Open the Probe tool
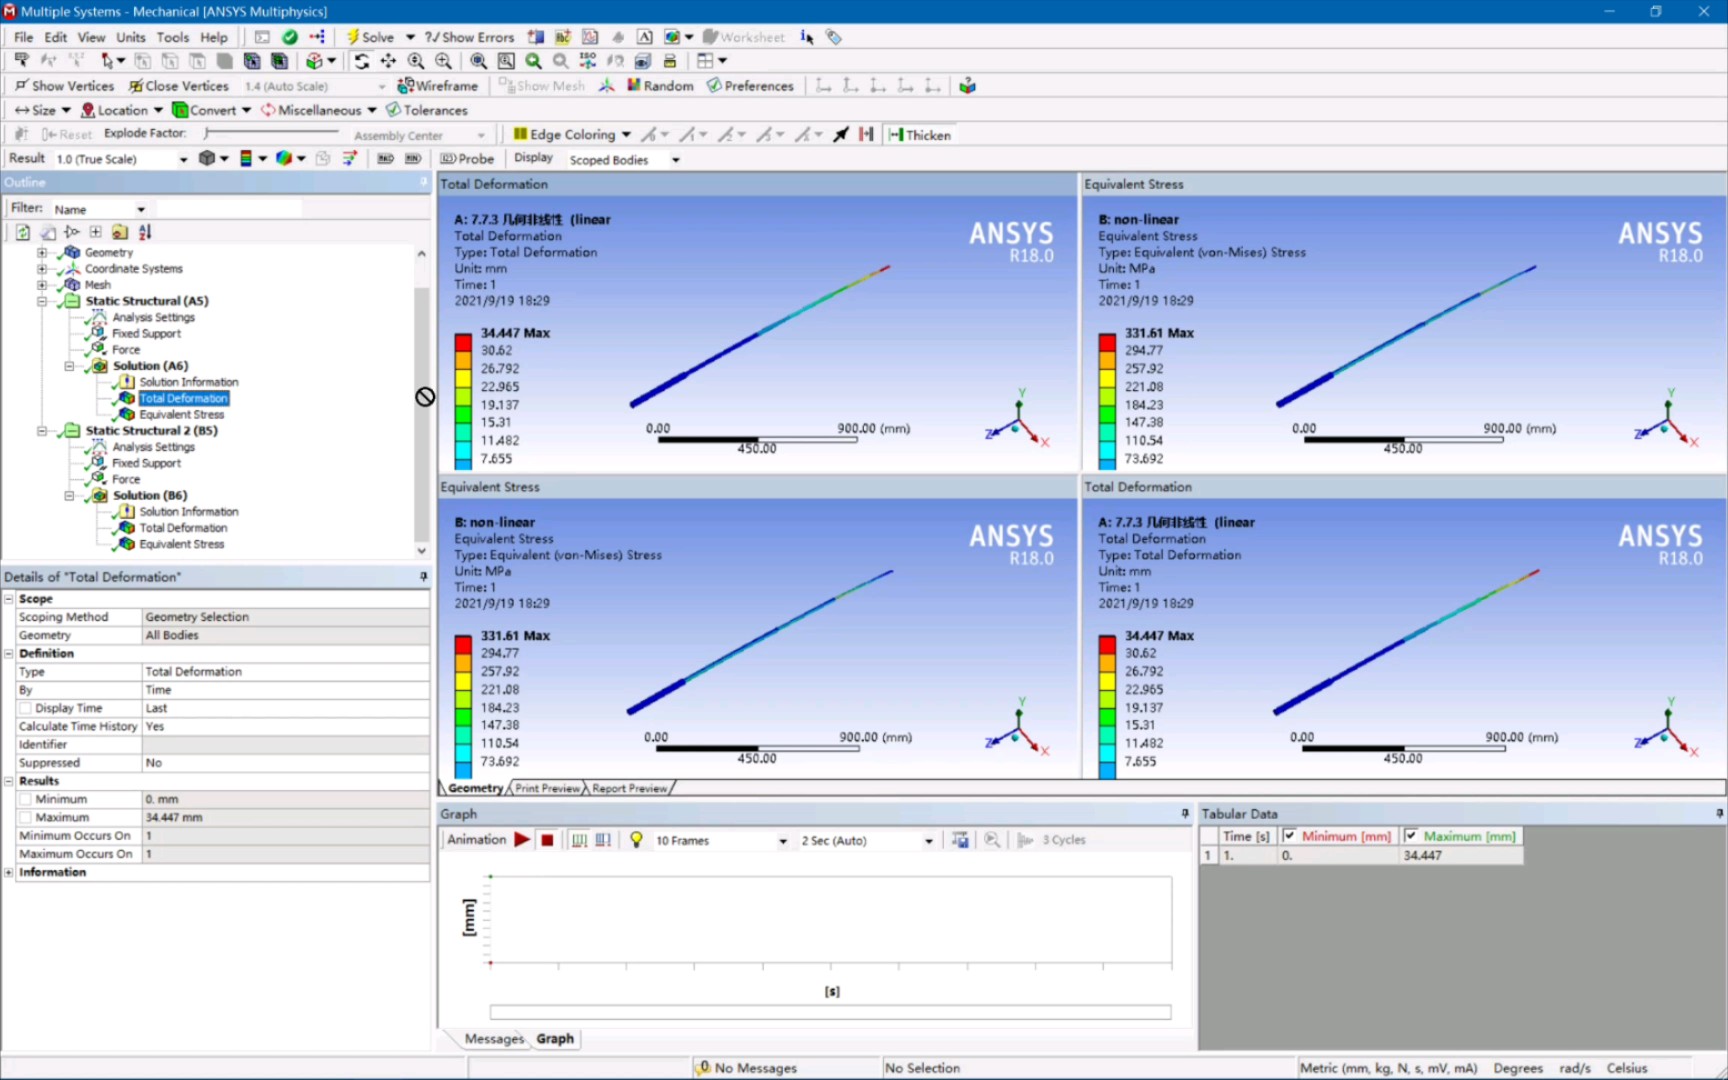The width and height of the screenshot is (1728, 1080). click(x=467, y=158)
